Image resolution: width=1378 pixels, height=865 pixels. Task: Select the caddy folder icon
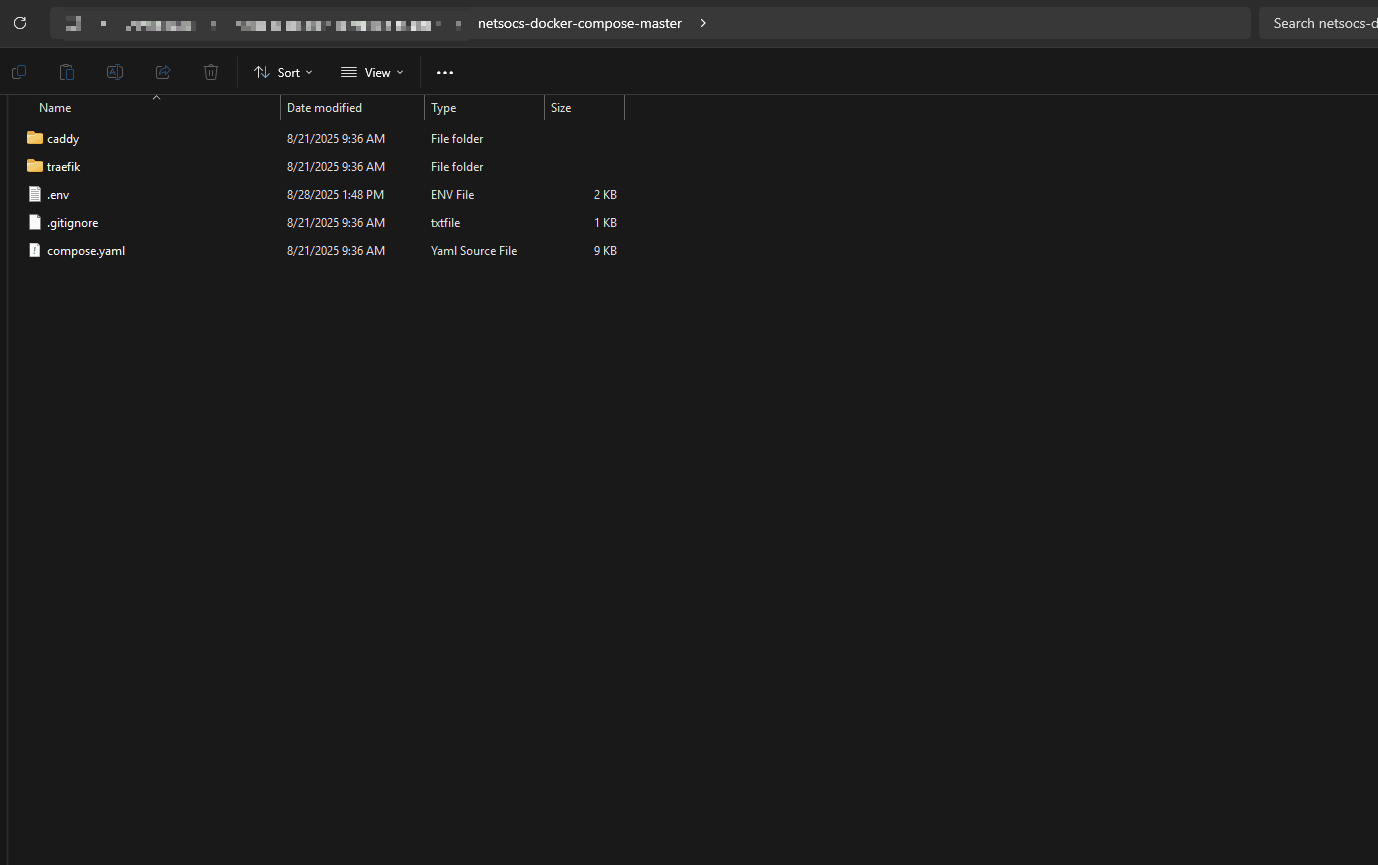35,138
